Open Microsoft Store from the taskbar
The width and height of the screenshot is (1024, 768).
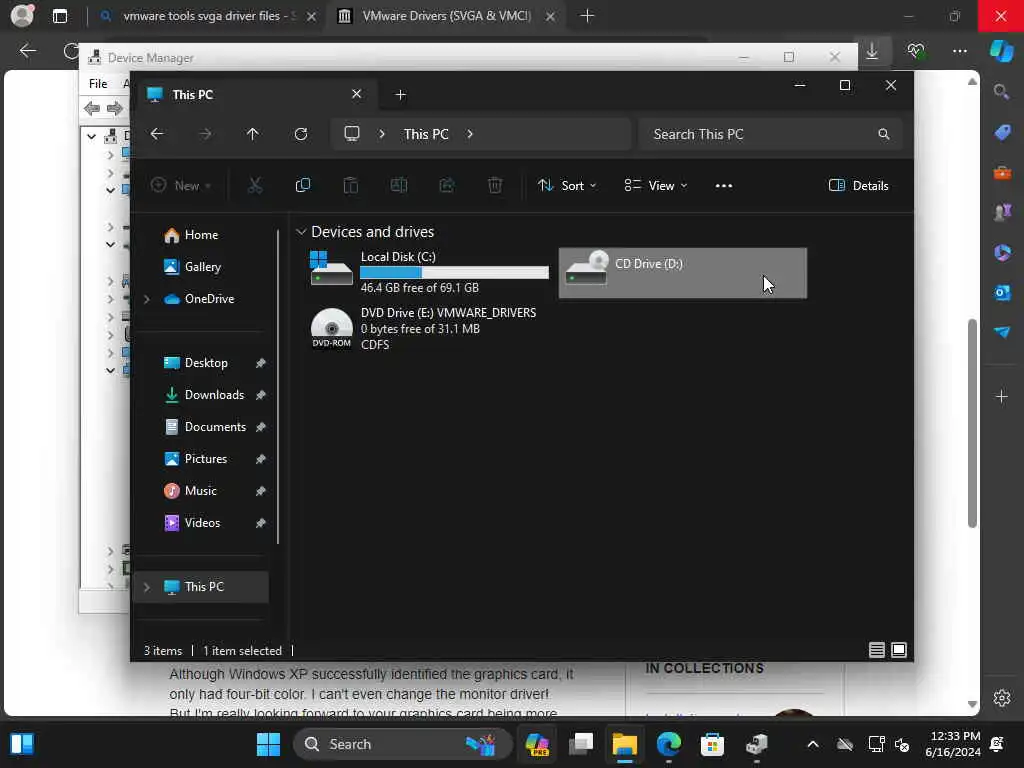click(712, 744)
